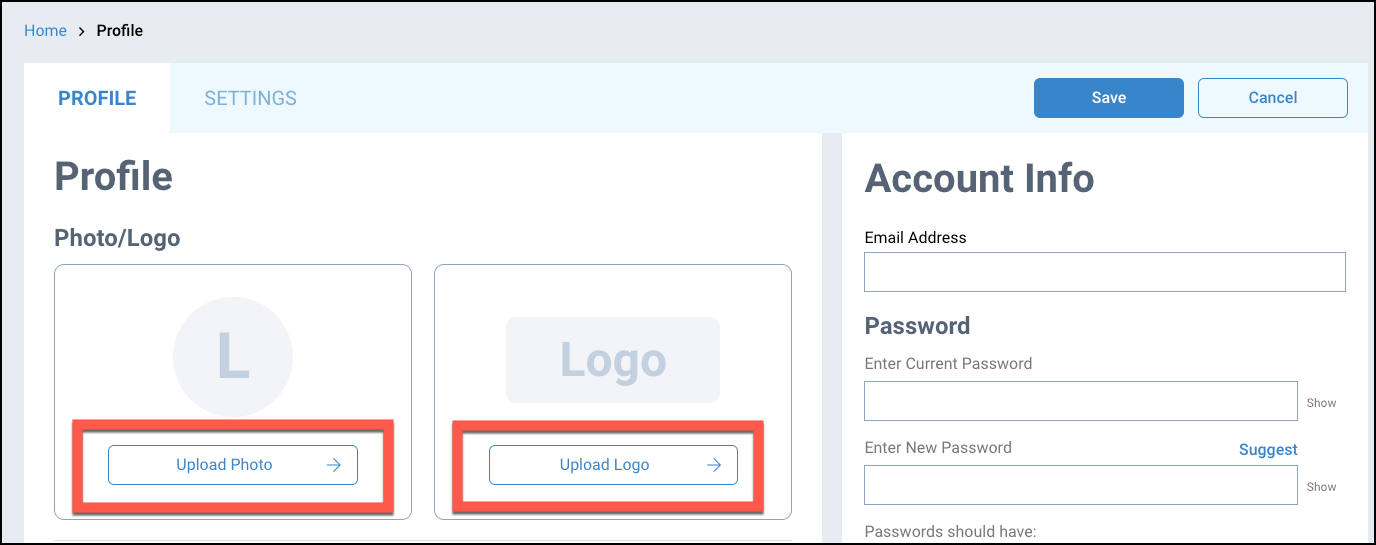Show the current password text
The height and width of the screenshot is (545, 1376).
point(1321,403)
